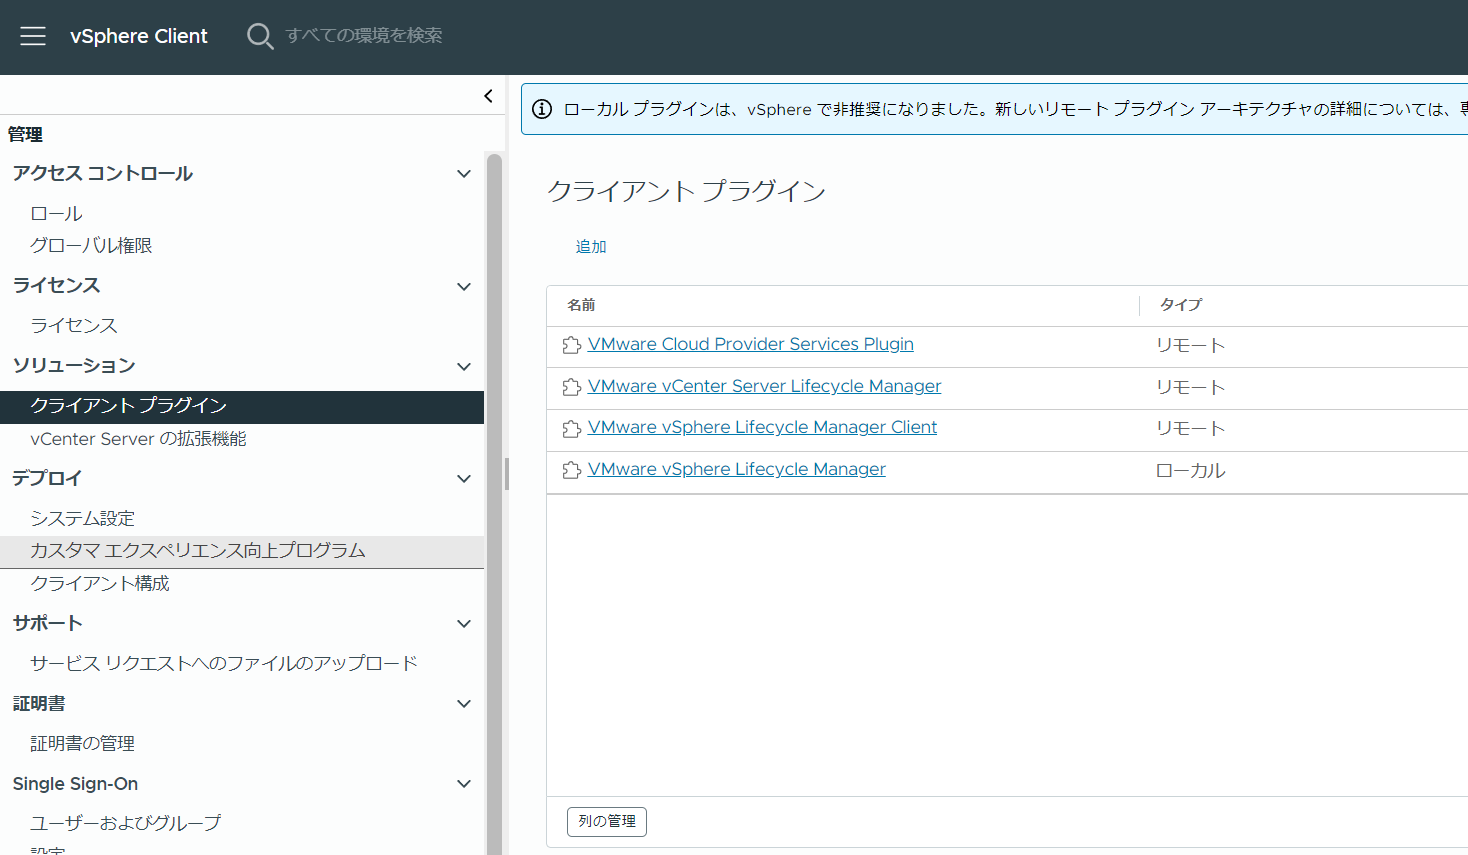Click the vSphere Client title
This screenshot has height=855, width=1468.
[139, 36]
